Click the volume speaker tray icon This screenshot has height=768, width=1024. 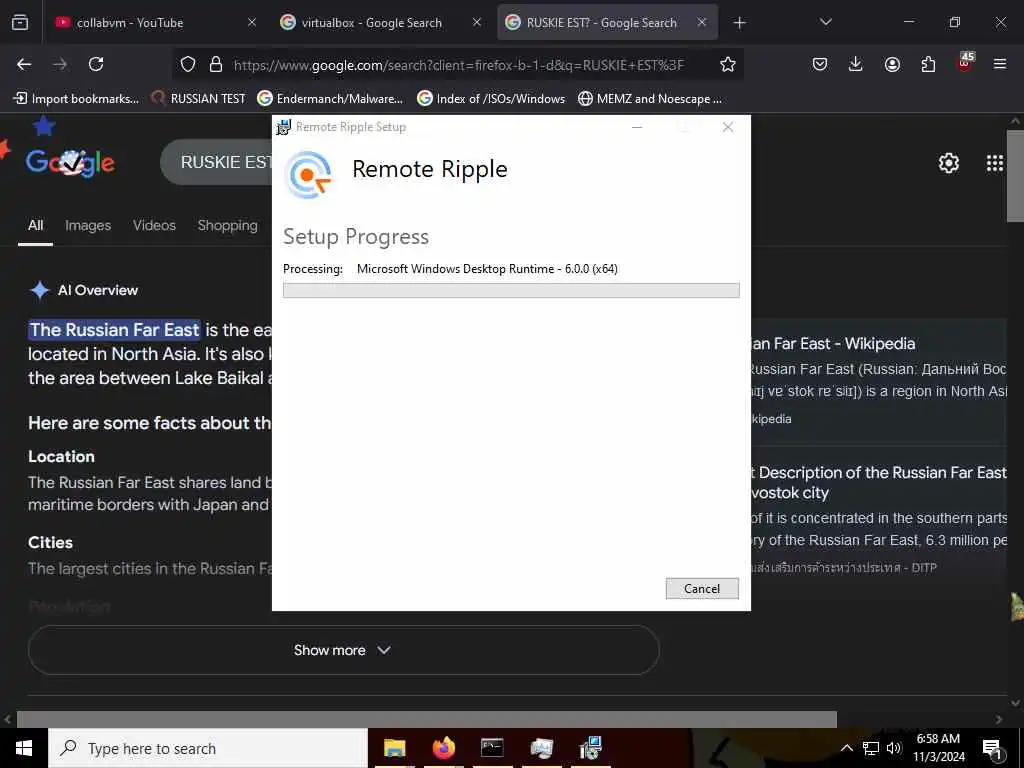coord(894,748)
